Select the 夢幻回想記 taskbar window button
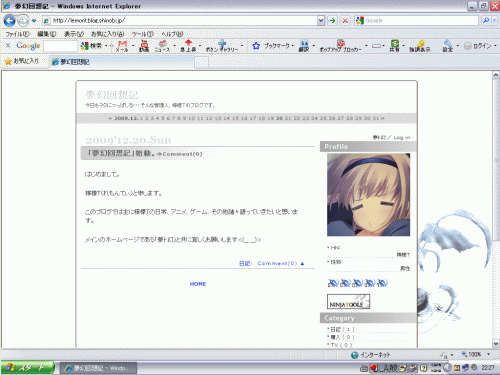 tap(98, 368)
